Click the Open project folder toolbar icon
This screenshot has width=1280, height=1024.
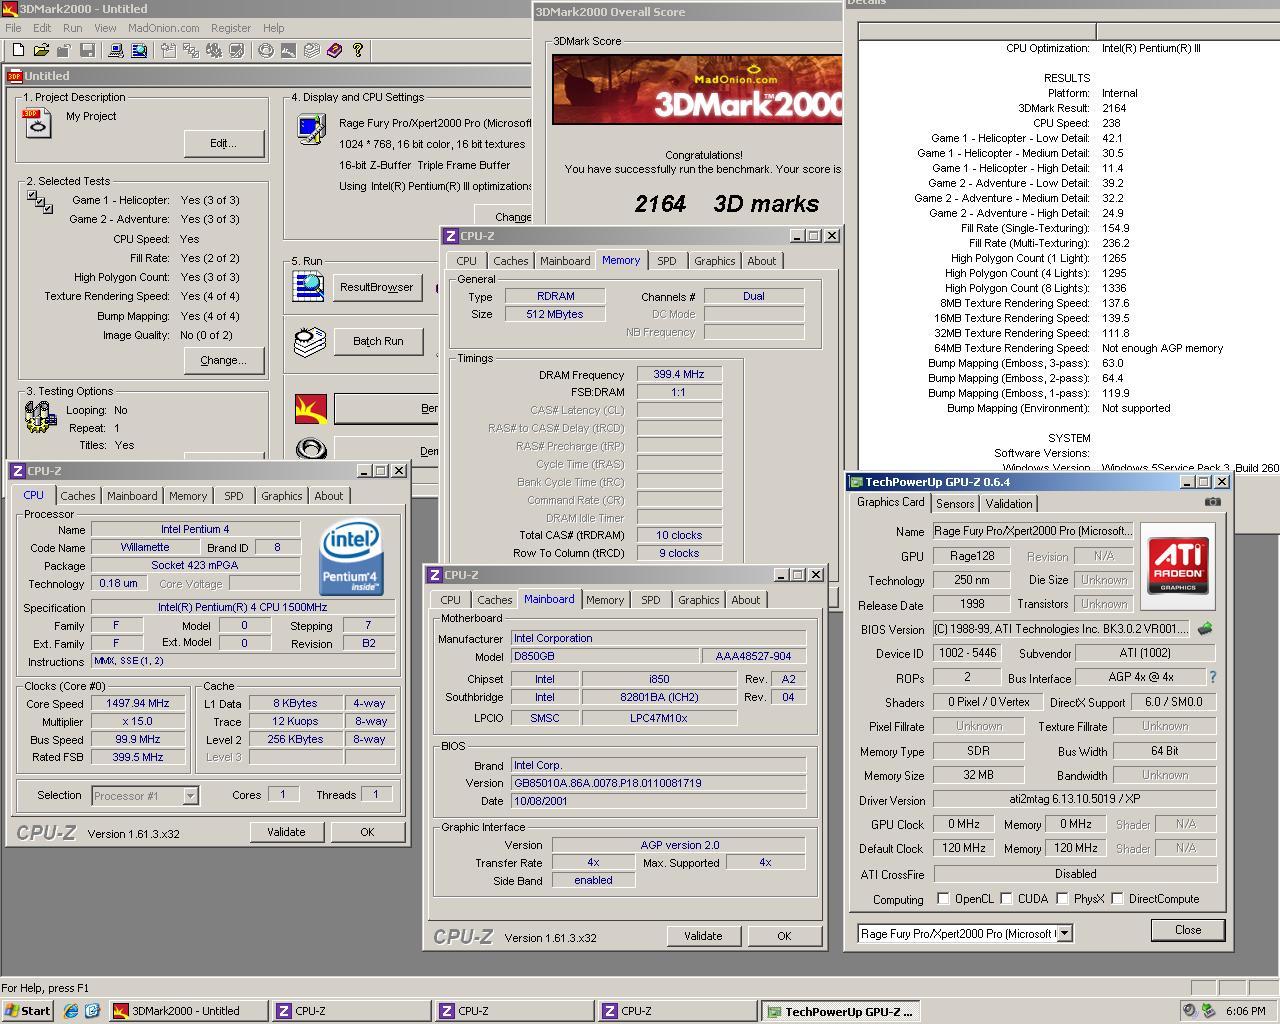click(x=41, y=50)
